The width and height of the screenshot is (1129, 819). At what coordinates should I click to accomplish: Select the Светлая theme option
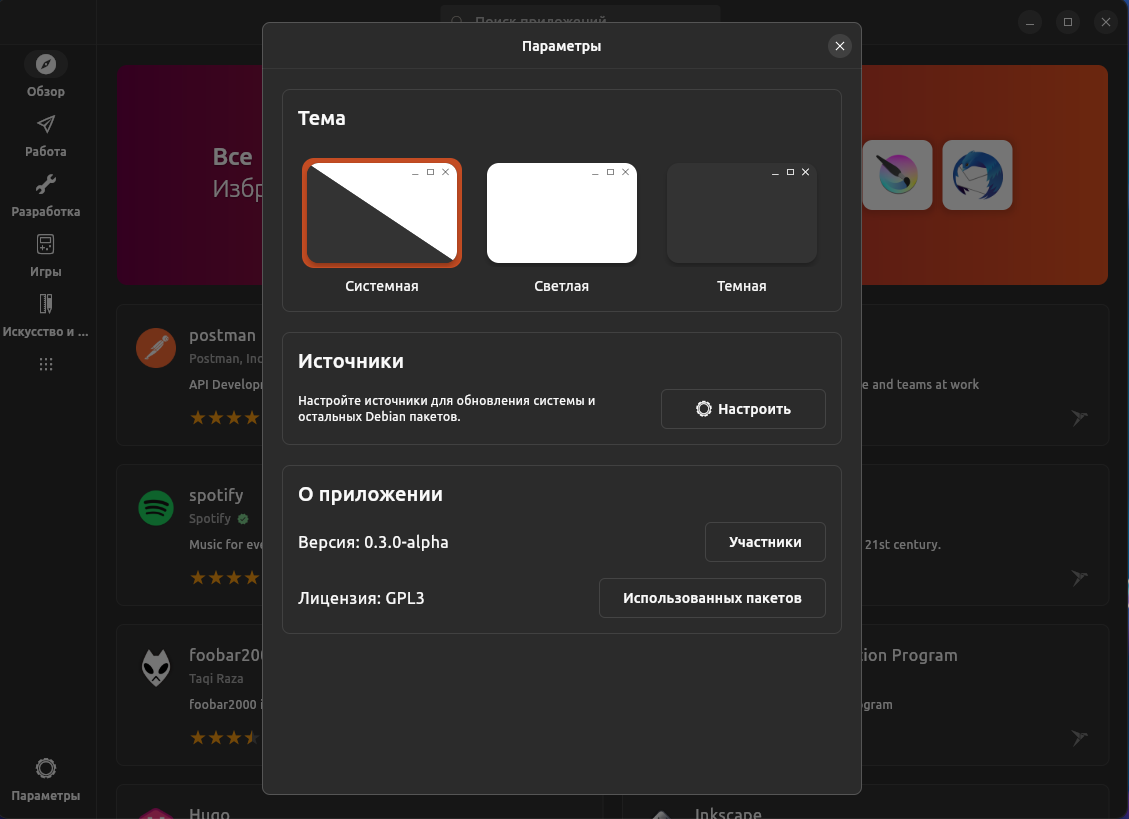coord(562,213)
